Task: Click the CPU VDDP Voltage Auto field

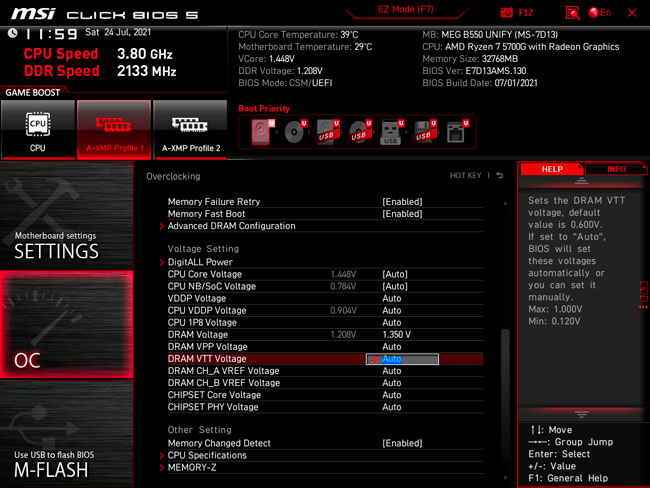Action: pos(391,311)
